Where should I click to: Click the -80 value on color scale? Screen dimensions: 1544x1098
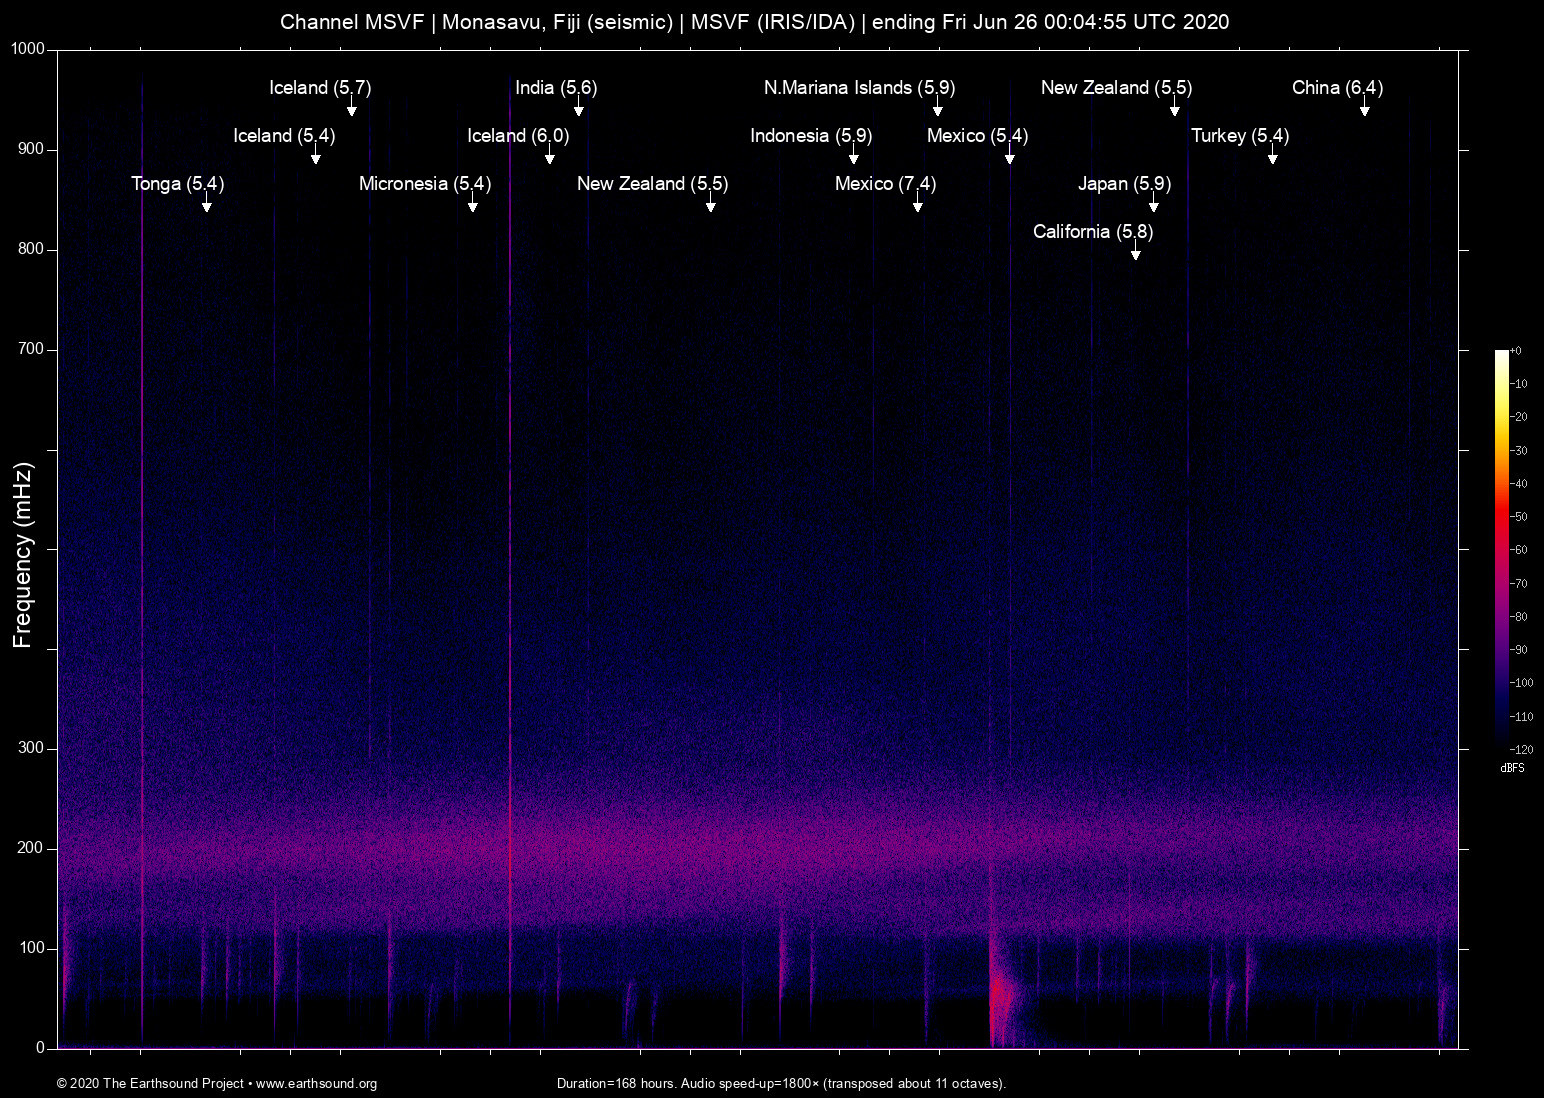1518,617
